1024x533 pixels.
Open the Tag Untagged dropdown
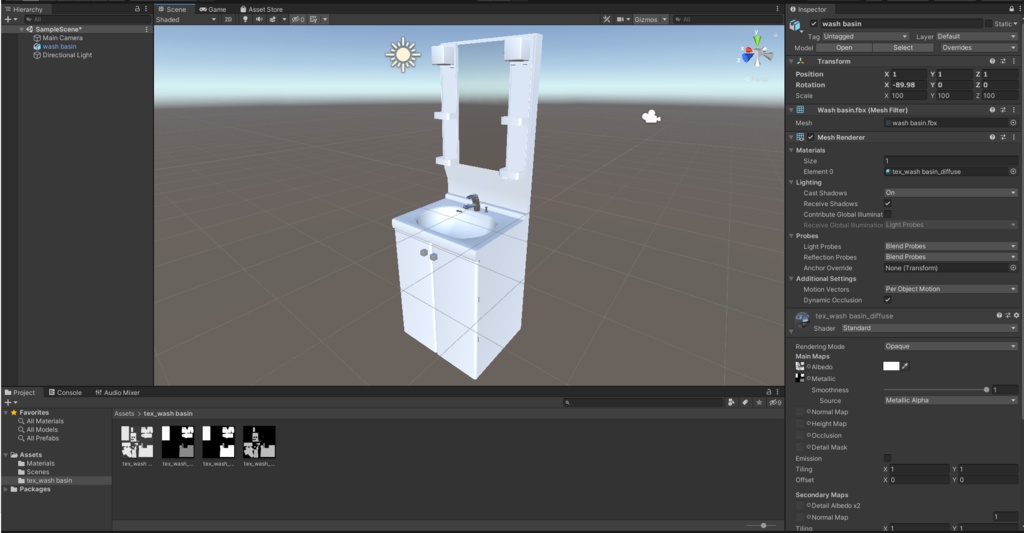(865, 37)
